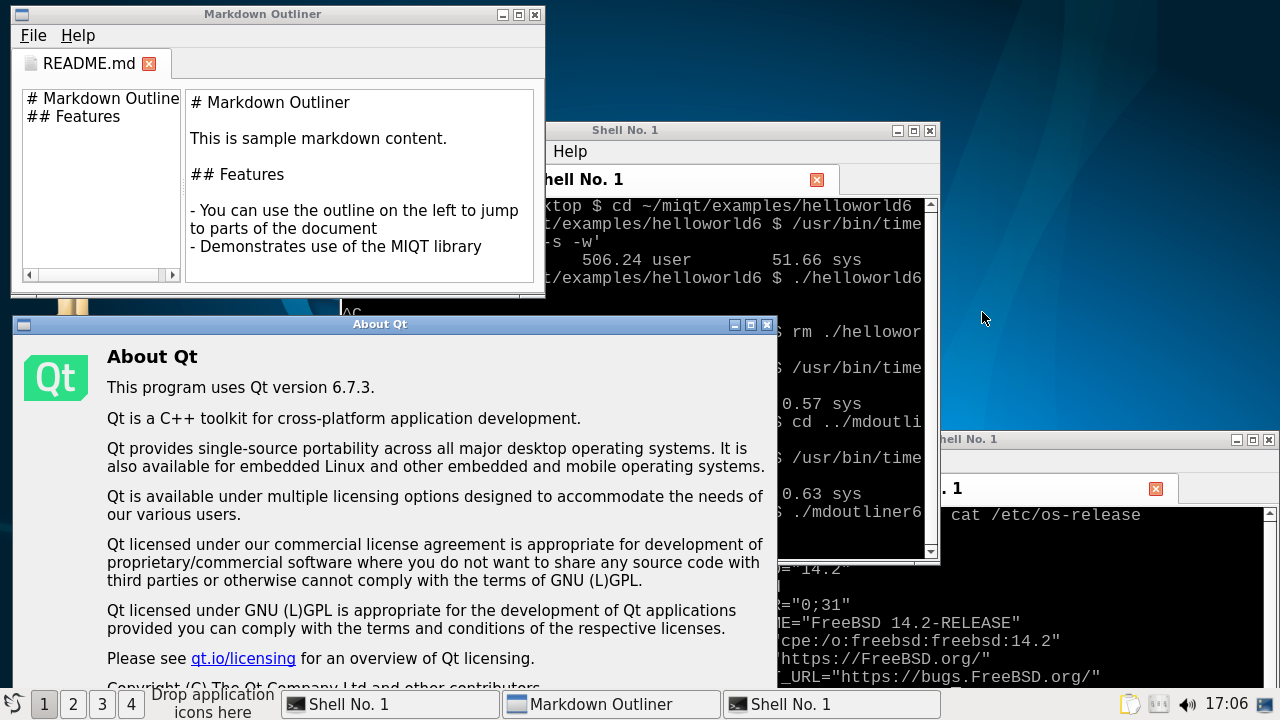Click 'This program uses Qt version 6.7.3.'
This screenshot has width=1280, height=720.
[241, 388]
